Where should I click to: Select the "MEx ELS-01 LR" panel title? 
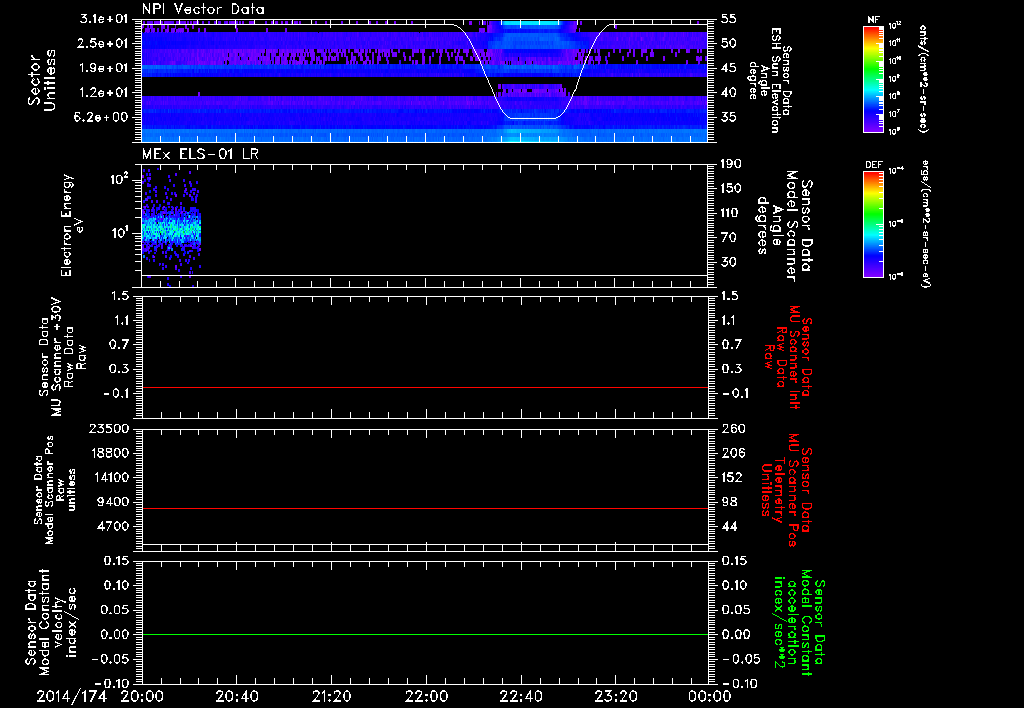(x=200, y=154)
